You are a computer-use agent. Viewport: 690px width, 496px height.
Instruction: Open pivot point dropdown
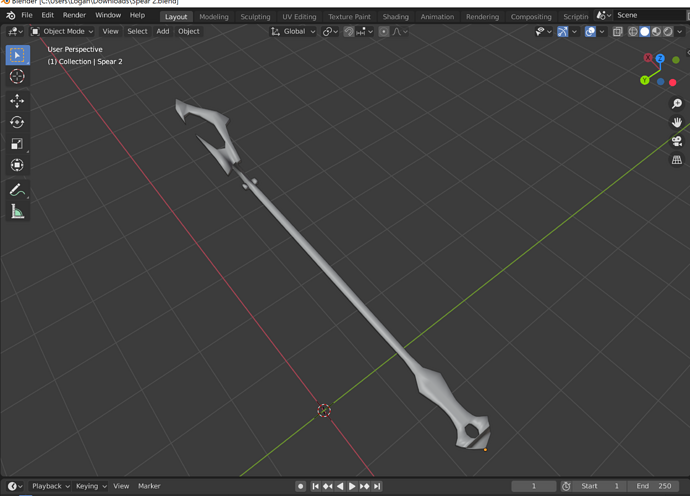tap(330, 32)
